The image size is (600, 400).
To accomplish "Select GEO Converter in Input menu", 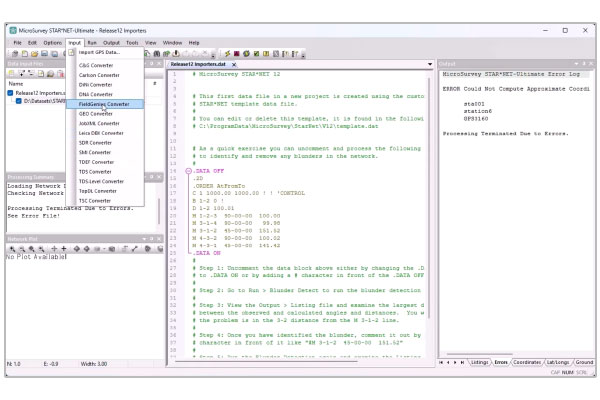I will tap(105, 114).
